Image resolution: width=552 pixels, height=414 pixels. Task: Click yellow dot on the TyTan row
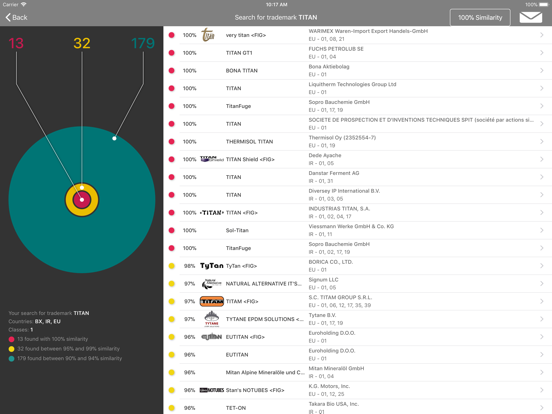point(171,266)
